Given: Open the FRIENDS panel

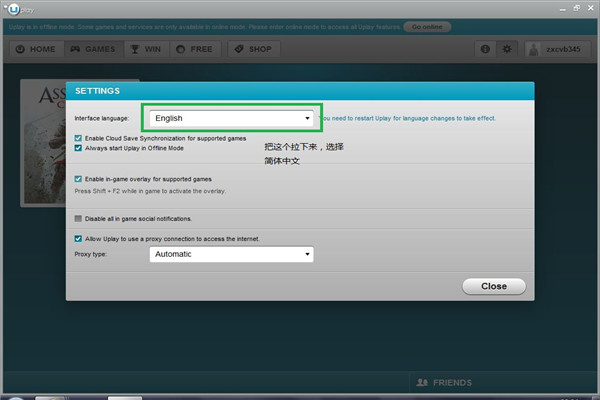Looking at the screenshot, I should (445, 382).
